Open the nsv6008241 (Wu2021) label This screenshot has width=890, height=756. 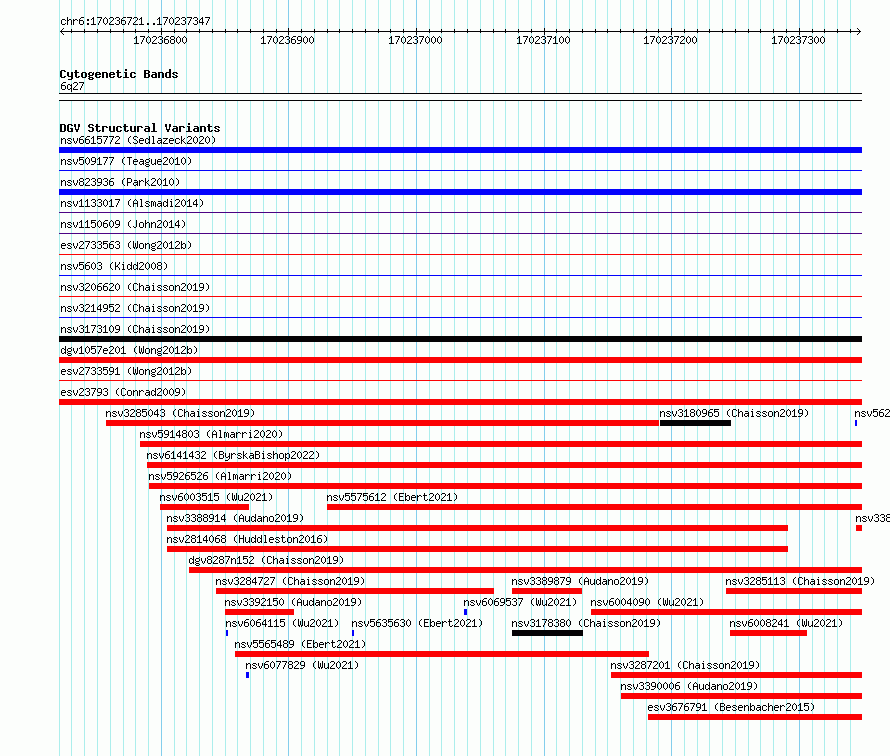click(786, 623)
